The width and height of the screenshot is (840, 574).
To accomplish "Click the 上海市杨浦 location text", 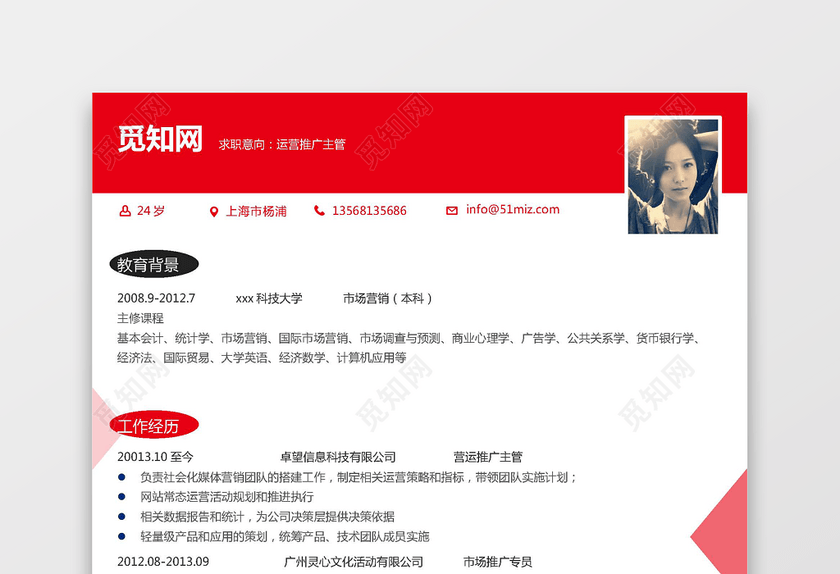I will pos(256,212).
